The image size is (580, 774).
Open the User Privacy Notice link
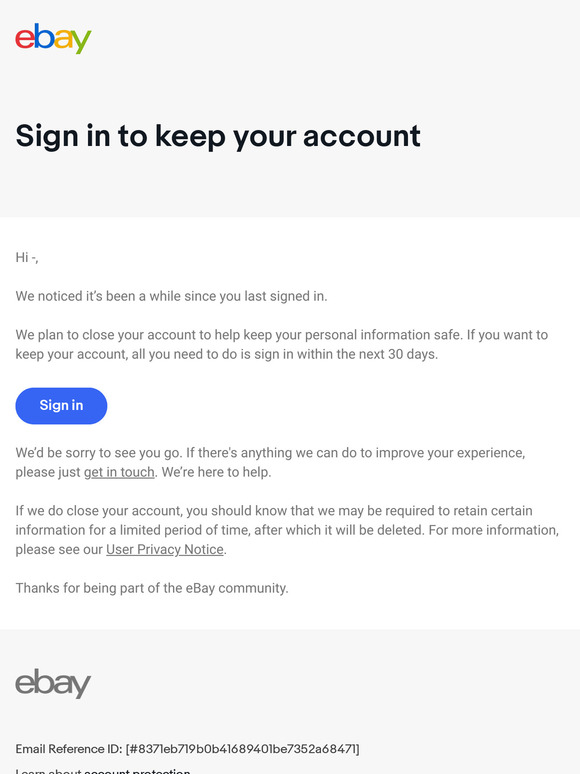pyautogui.click(x=165, y=549)
